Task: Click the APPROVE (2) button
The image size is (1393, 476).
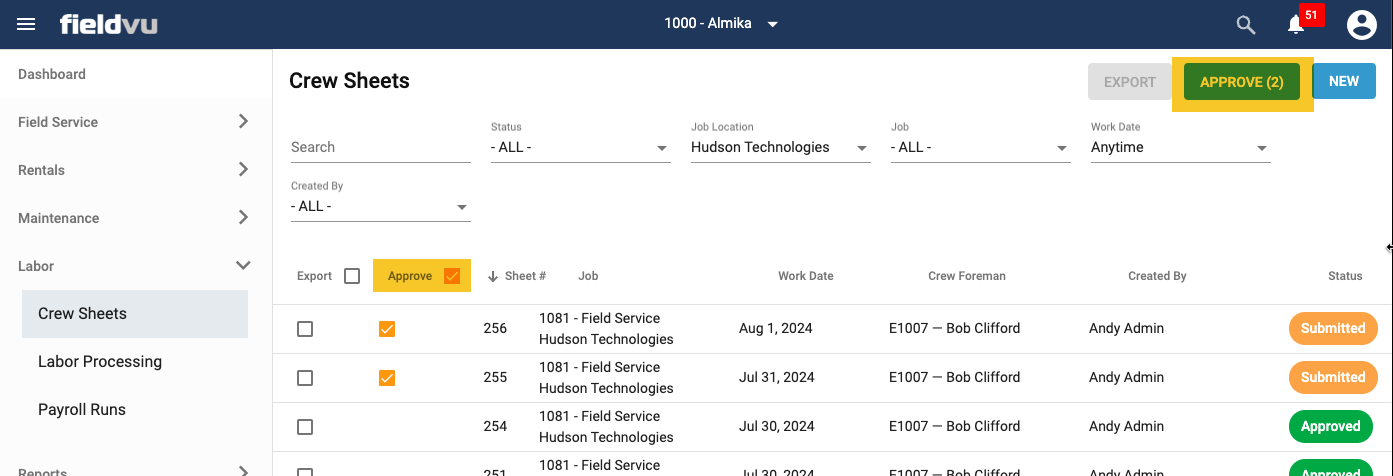Action: [x=1242, y=82]
